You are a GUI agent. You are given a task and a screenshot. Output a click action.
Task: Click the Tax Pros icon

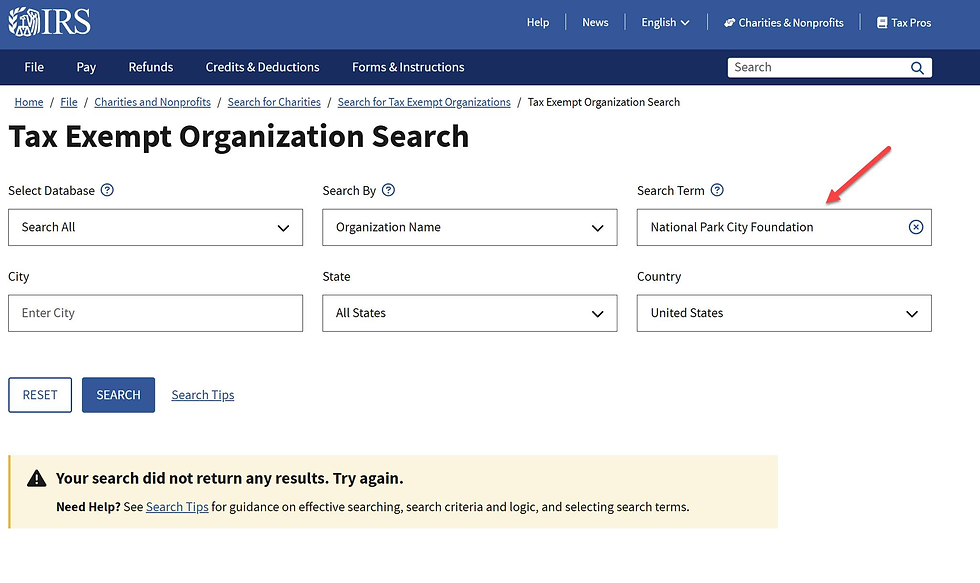click(881, 22)
